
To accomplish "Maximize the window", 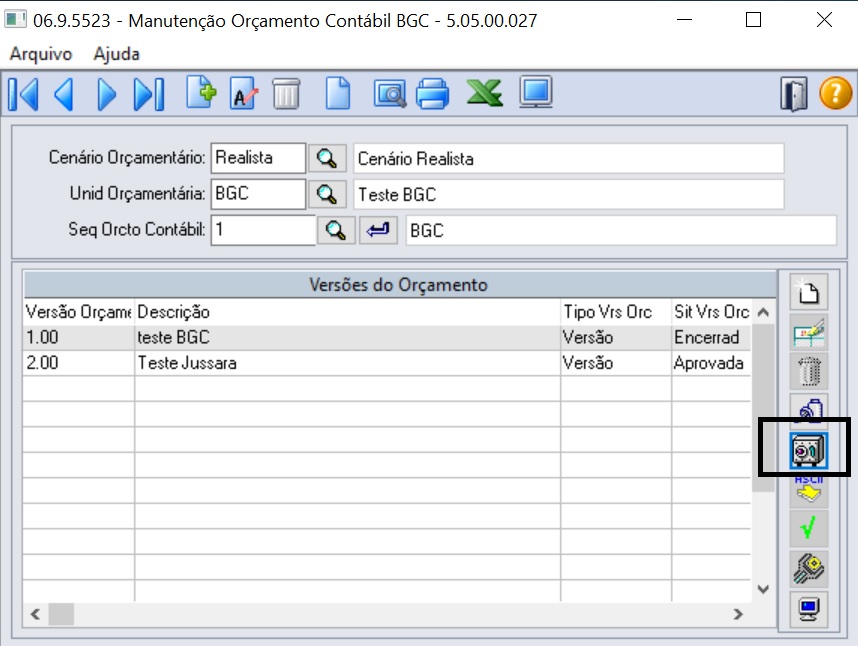I will pos(753,20).
